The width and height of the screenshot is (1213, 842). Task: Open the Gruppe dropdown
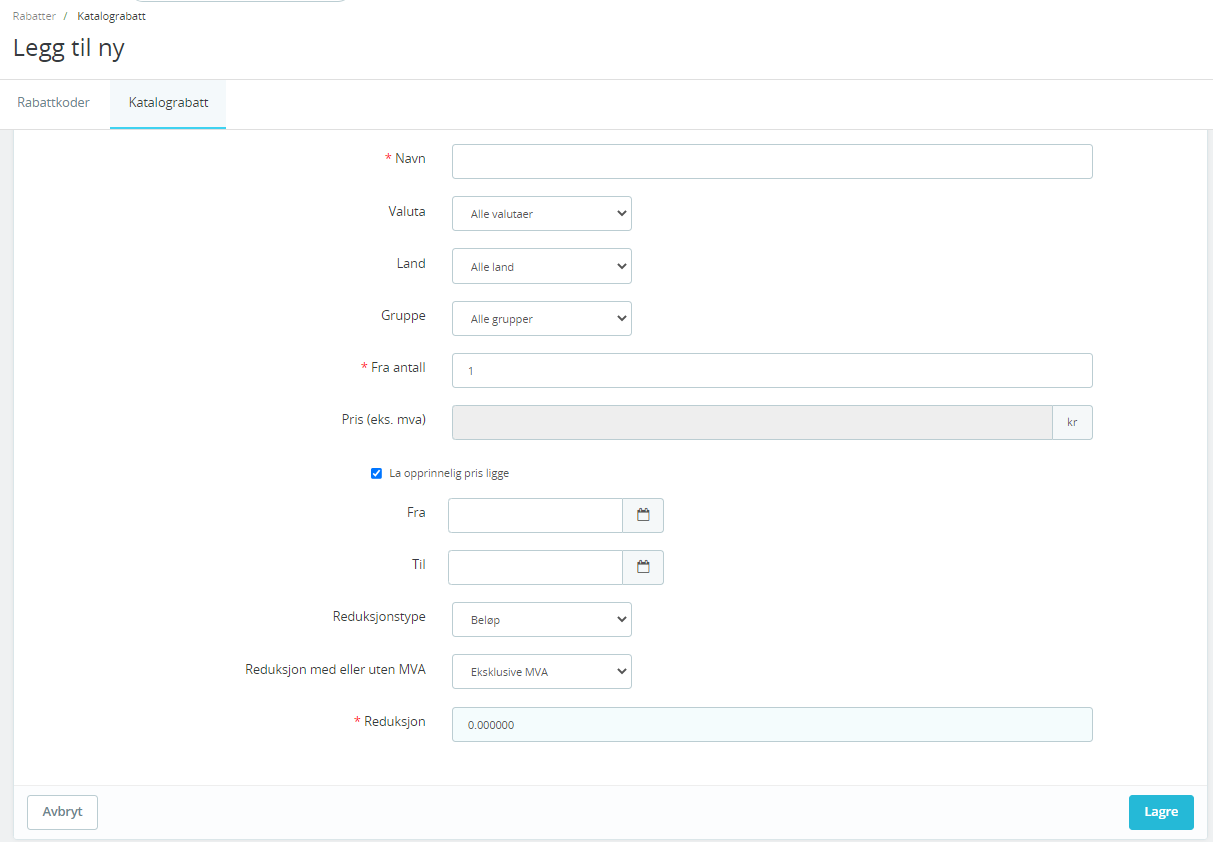pos(542,318)
